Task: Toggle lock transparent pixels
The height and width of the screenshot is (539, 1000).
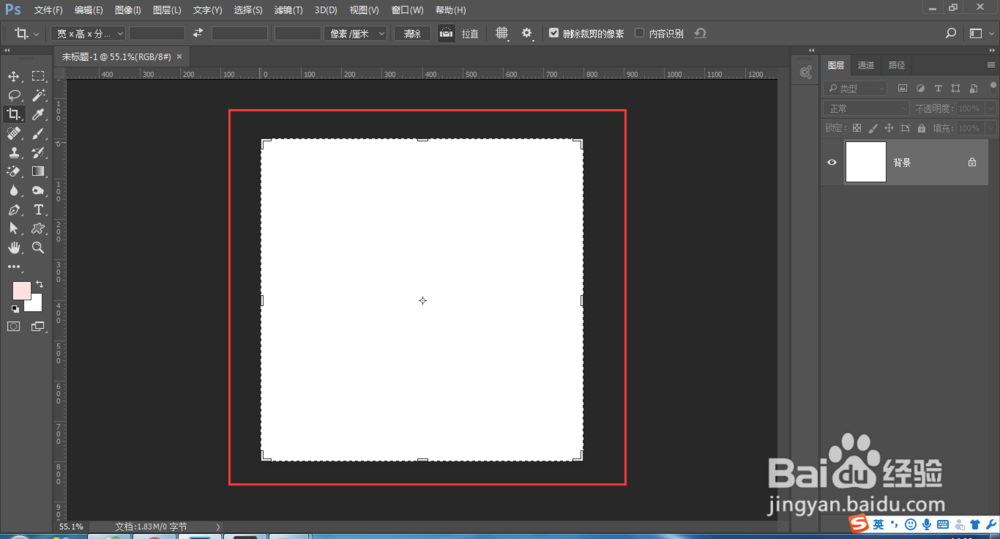Action: coord(857,128)
